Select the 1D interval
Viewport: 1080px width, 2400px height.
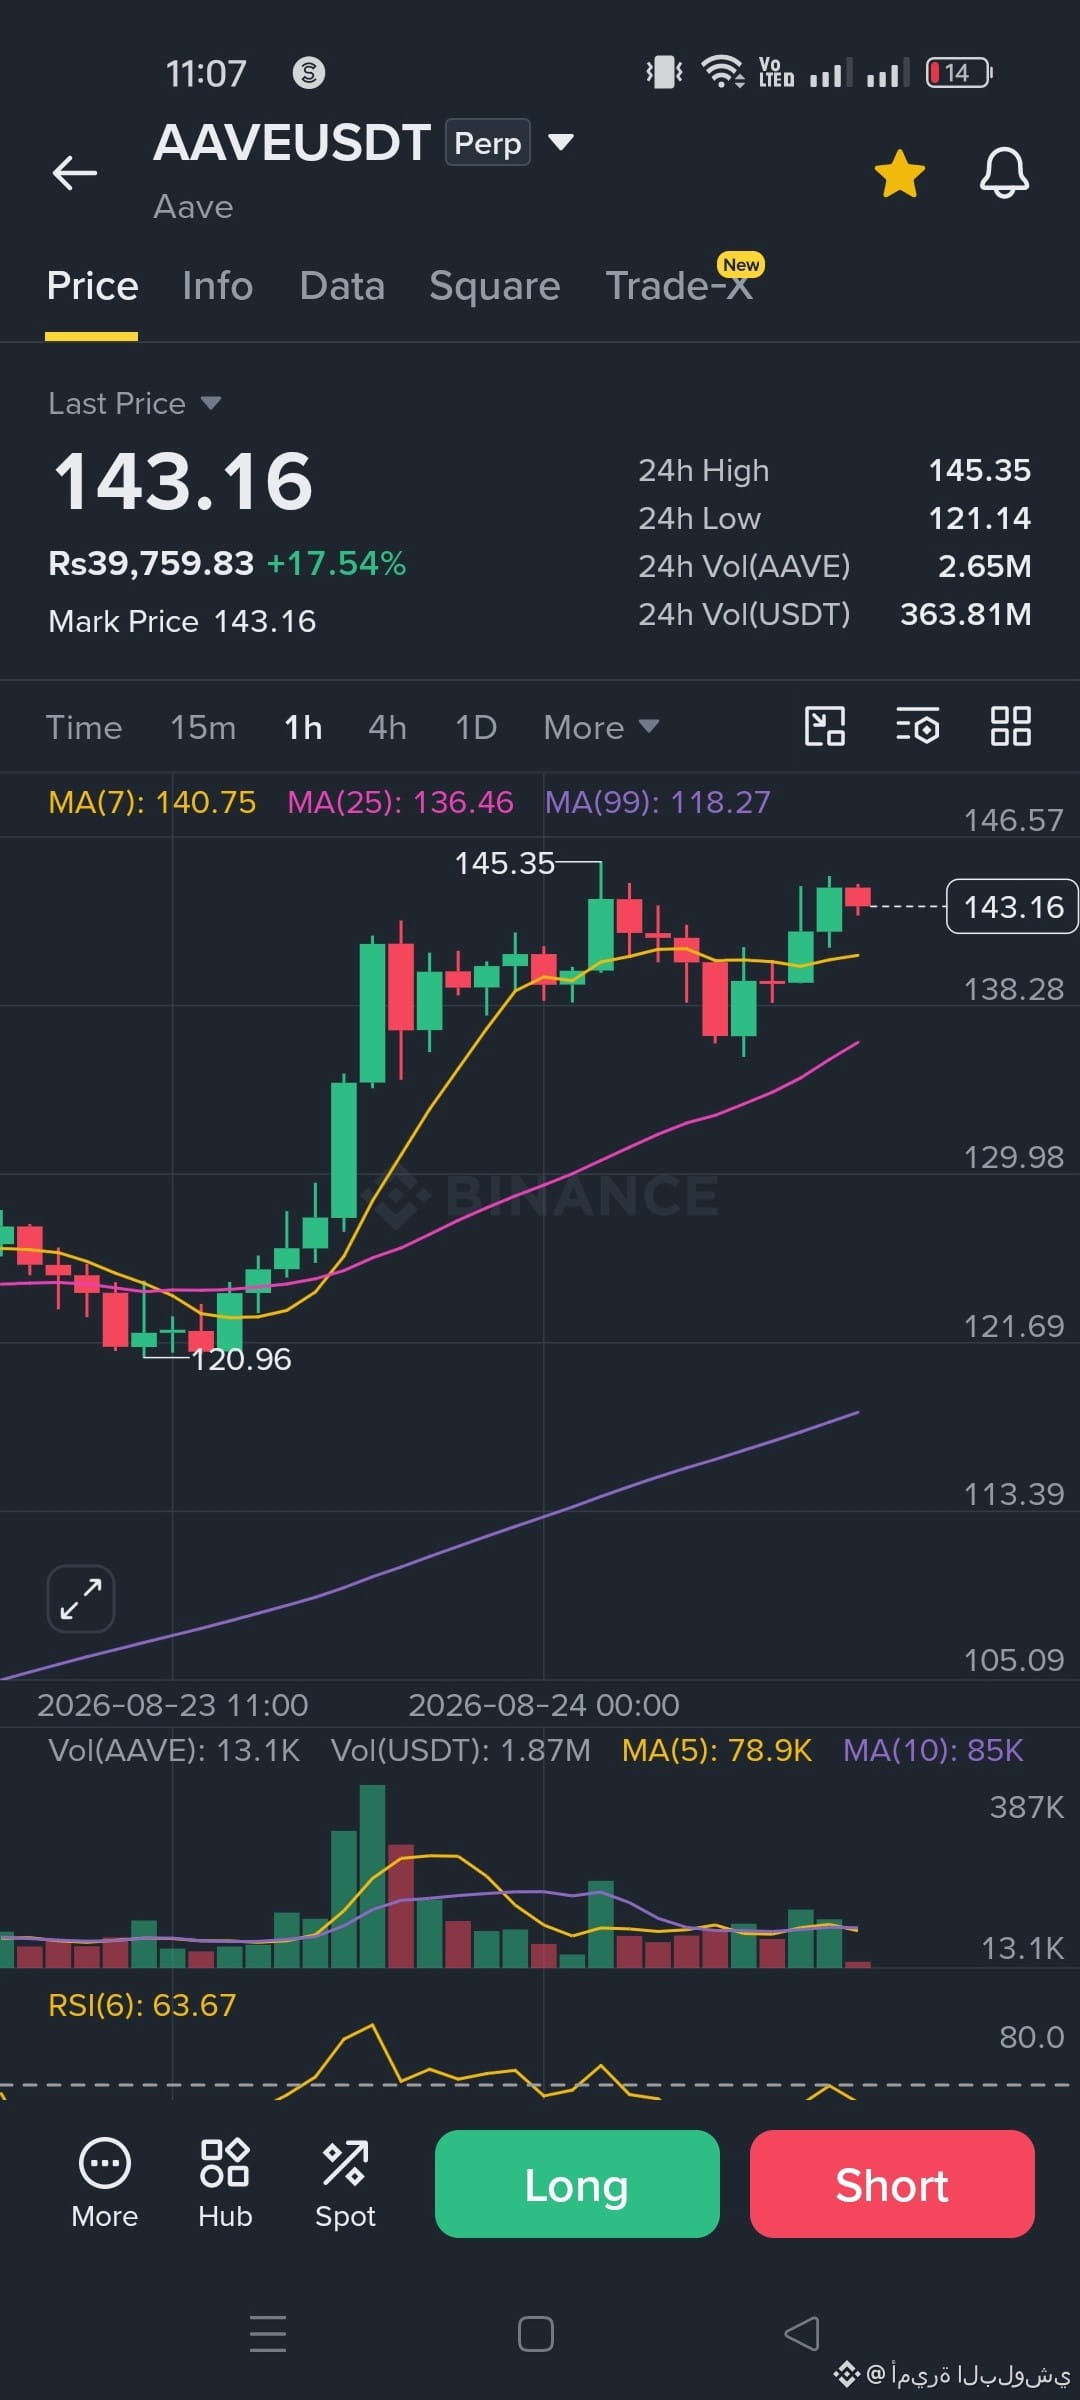[x=476, y=727]
